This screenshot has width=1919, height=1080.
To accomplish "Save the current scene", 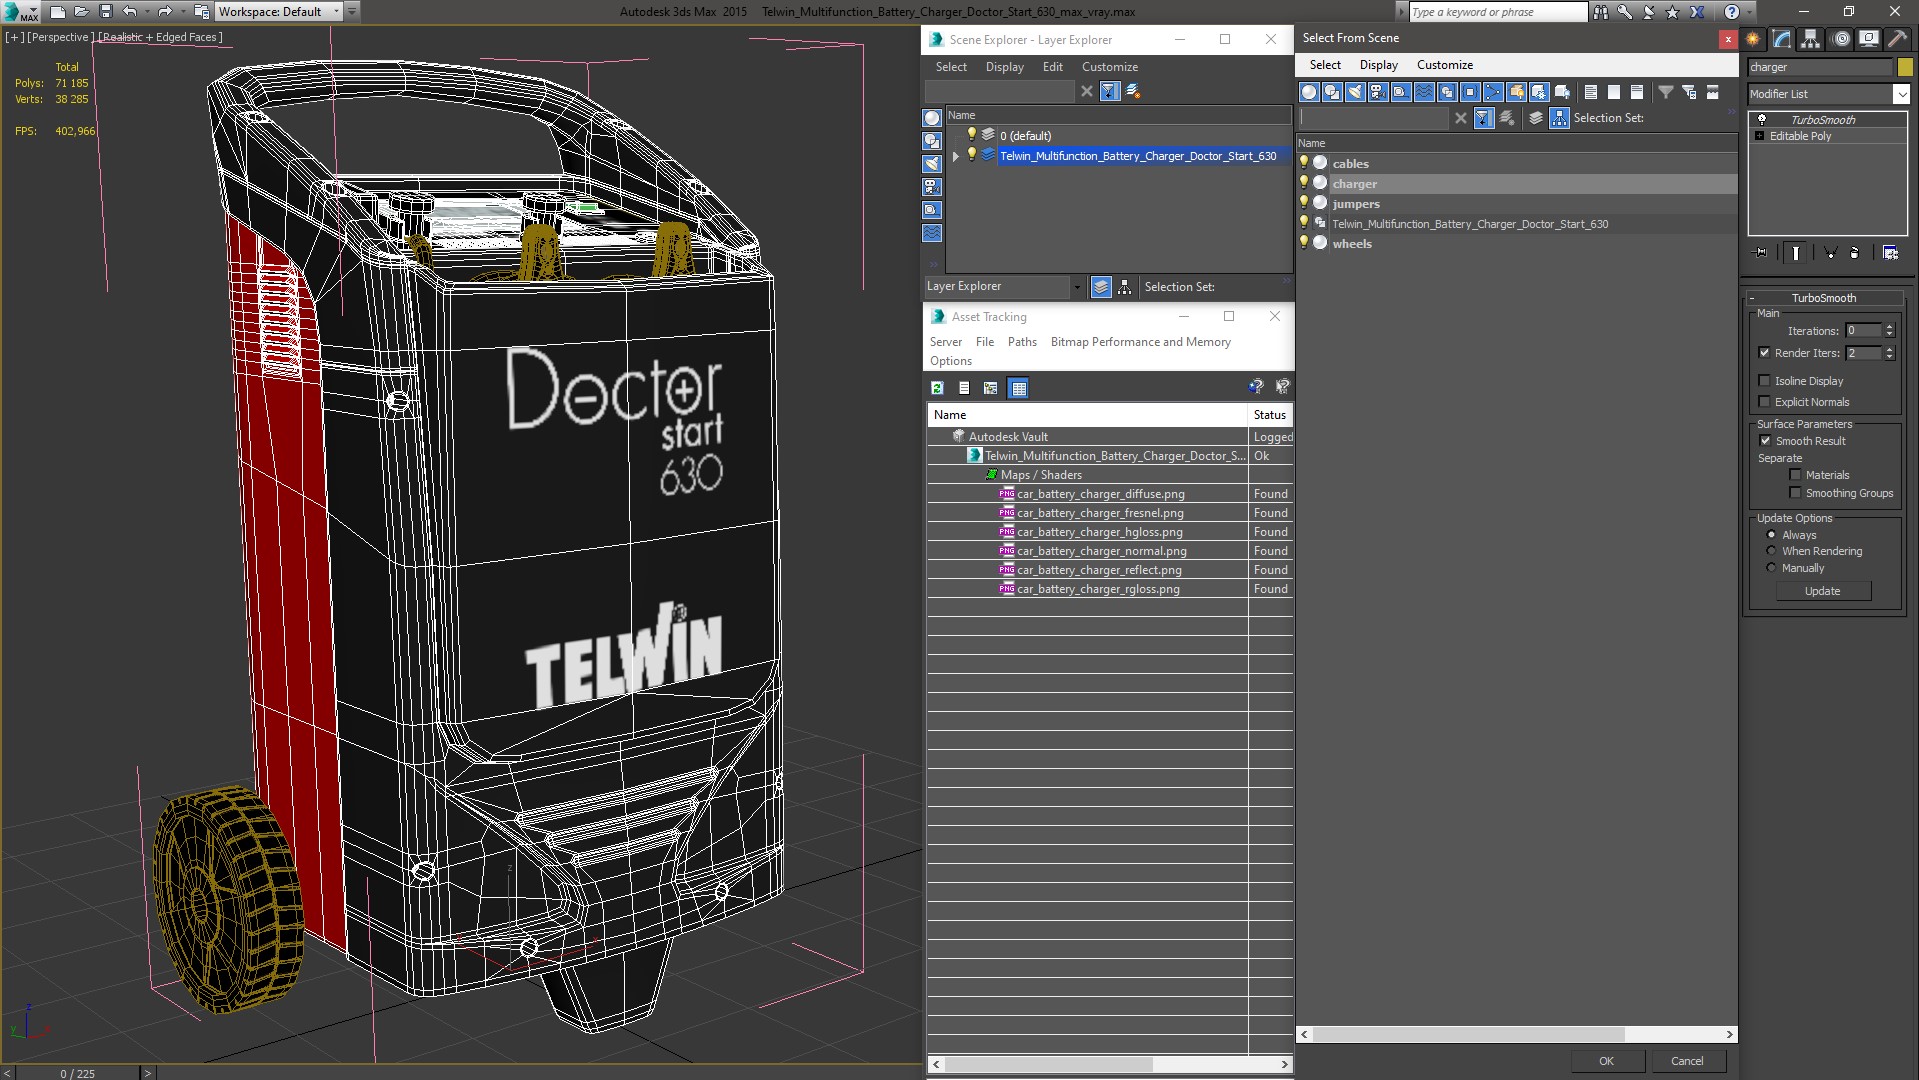I will pyautogui.click(x=105, y=12).
